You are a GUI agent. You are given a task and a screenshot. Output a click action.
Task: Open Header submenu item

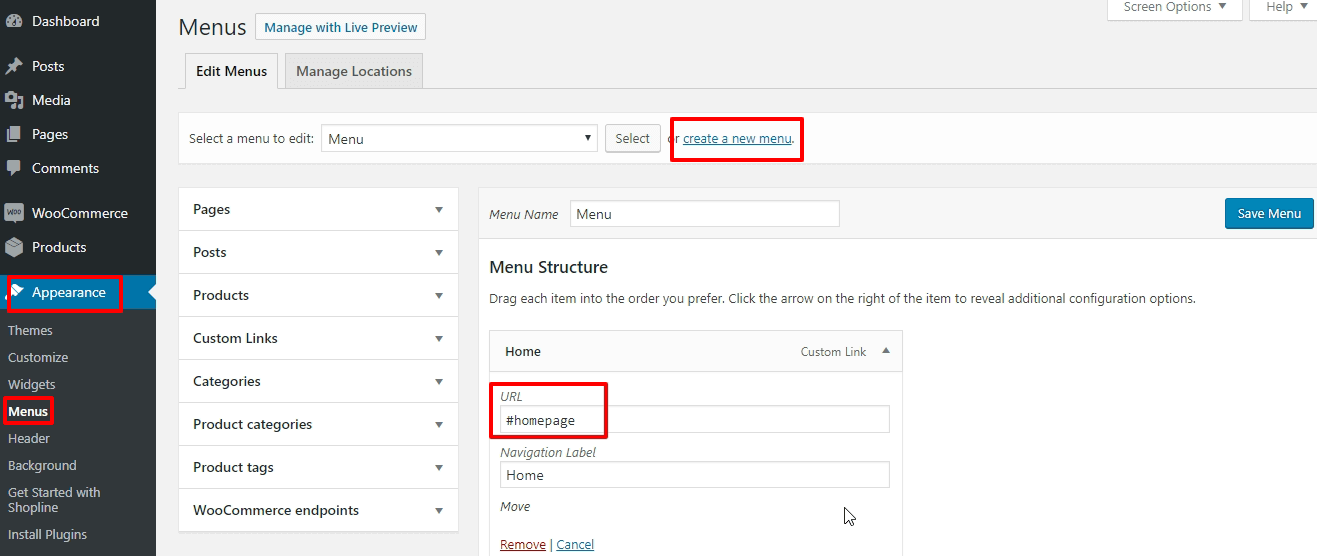[x=29, y=438]
